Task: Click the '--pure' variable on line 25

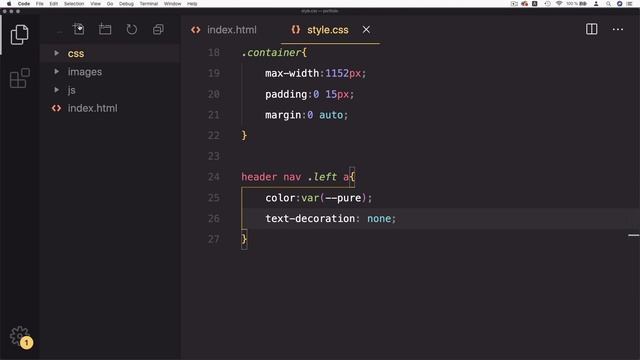Action: coord(343,198)
